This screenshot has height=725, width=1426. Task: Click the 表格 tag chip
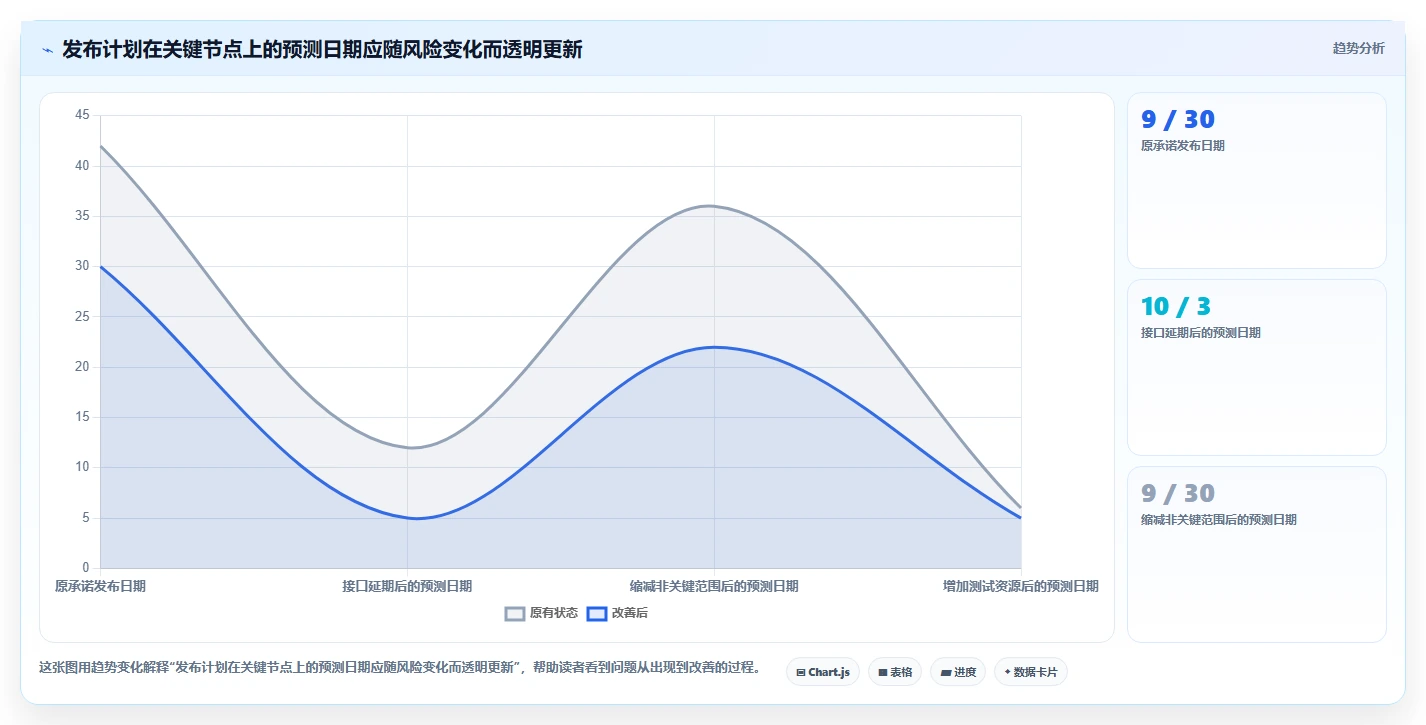[x=895, y=672]
